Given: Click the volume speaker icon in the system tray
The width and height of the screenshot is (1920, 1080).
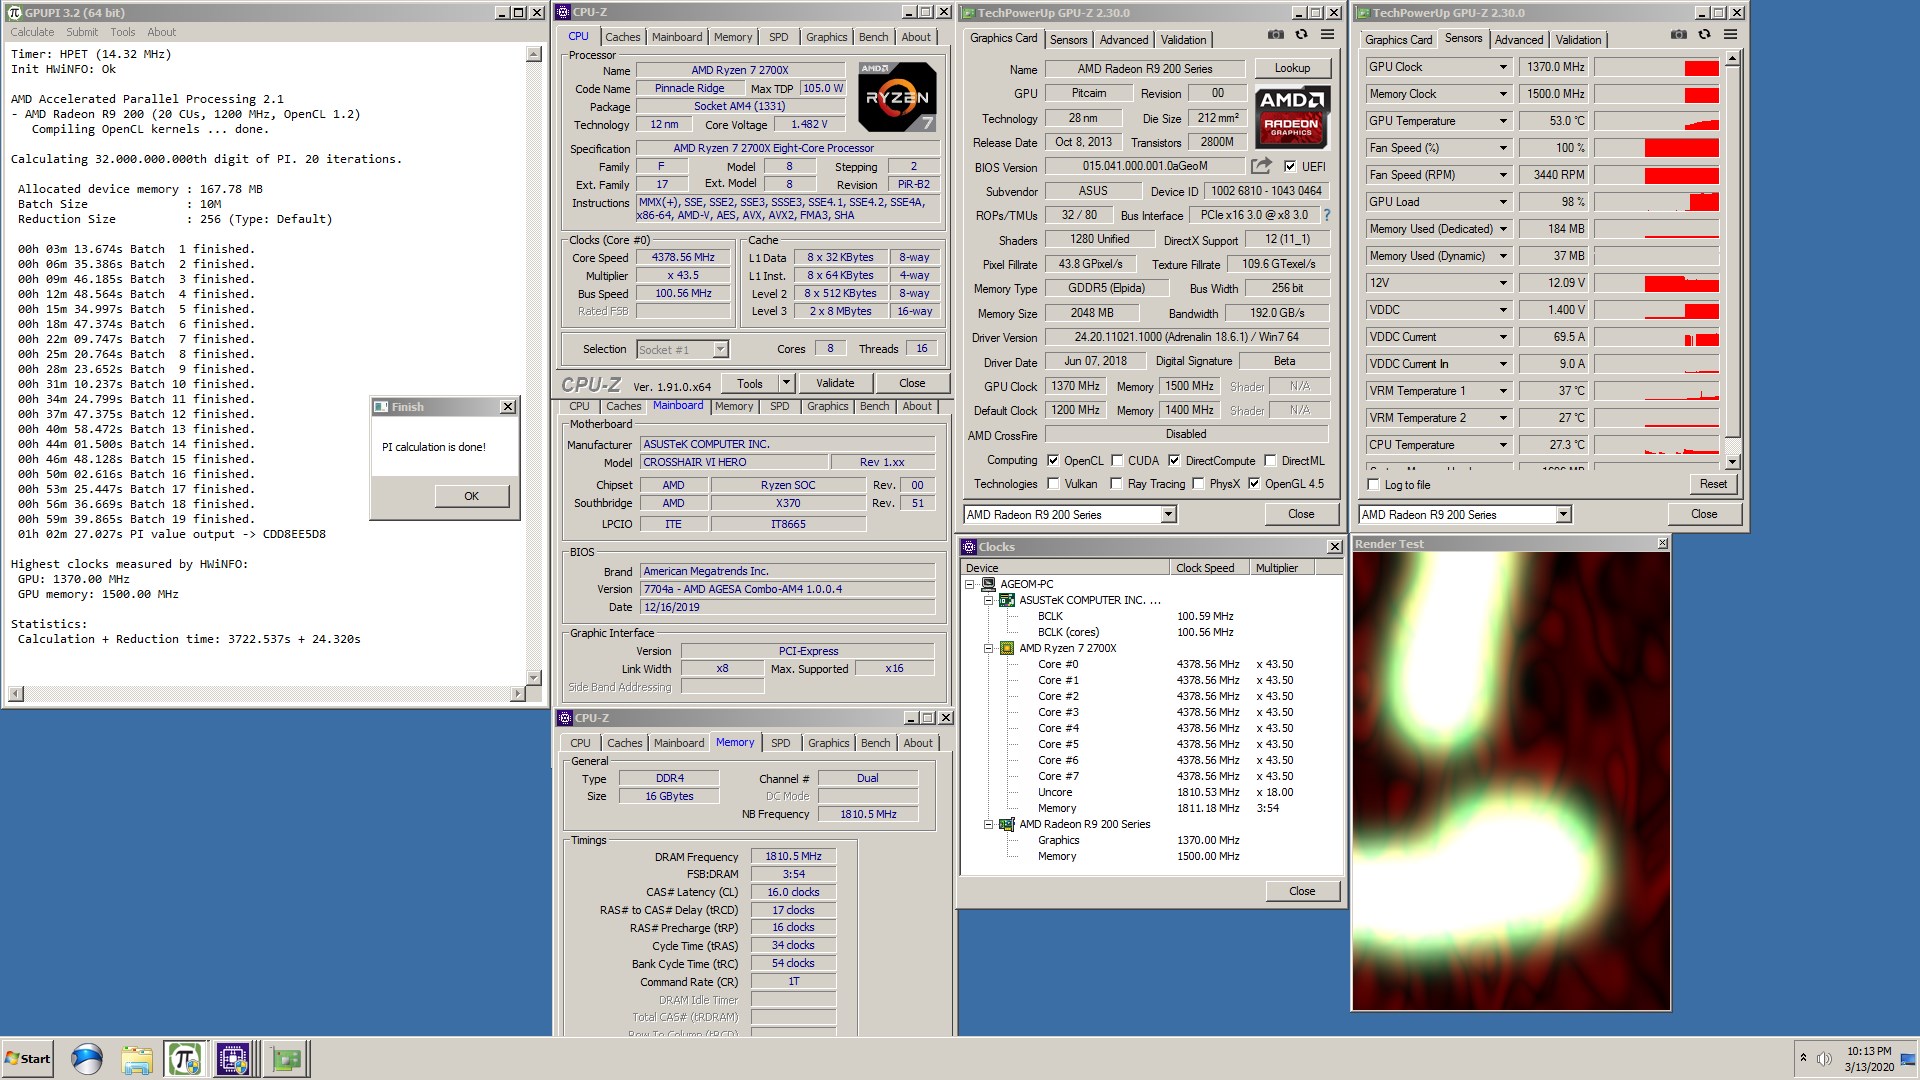Looking at the screenshot, I should [1823, 1059].
